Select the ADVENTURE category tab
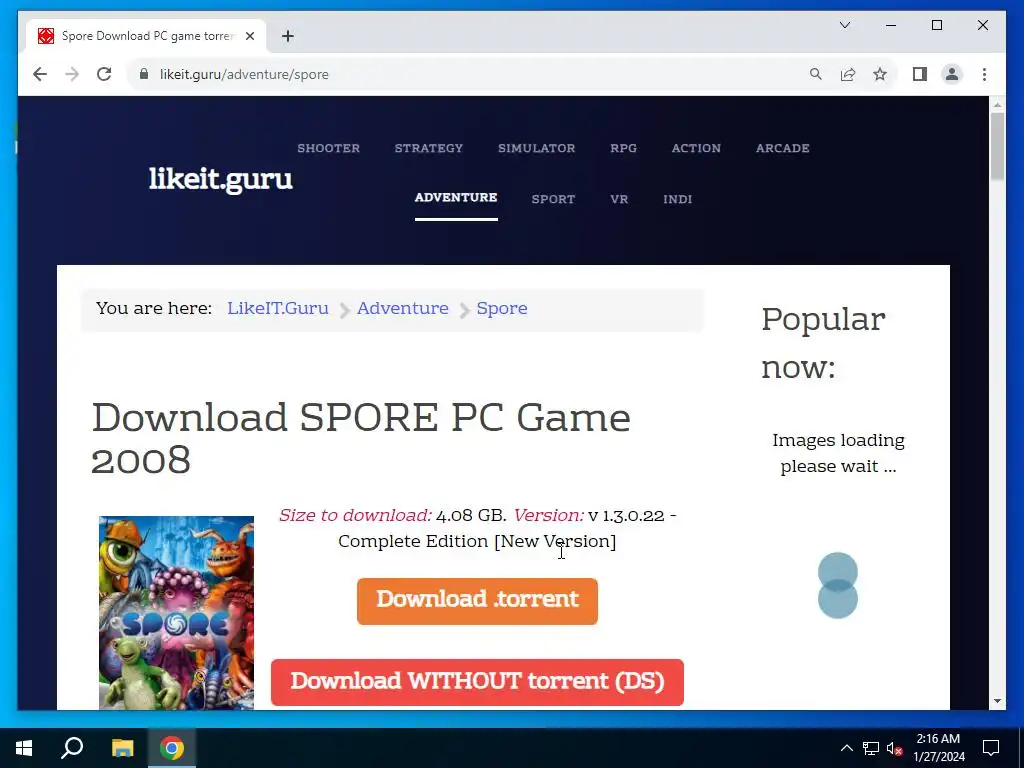Screen dimensions: 1024x768 [456, 198]
